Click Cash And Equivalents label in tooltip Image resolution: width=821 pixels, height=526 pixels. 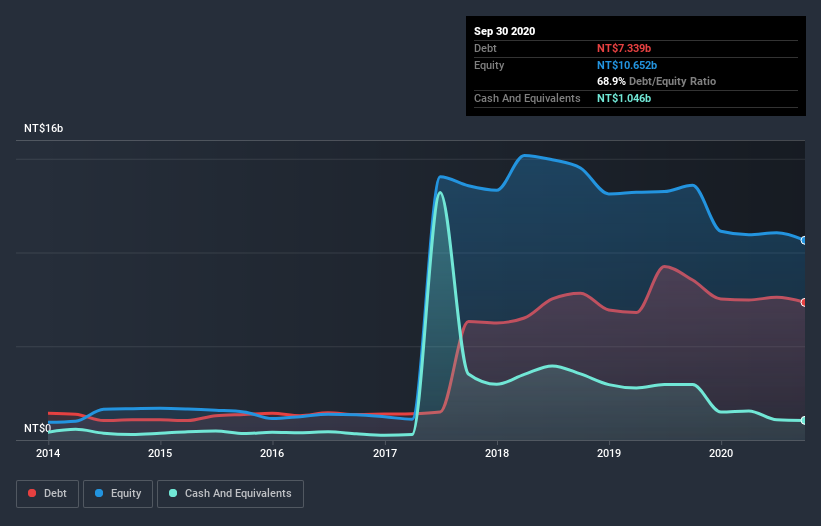coord(527,98)
